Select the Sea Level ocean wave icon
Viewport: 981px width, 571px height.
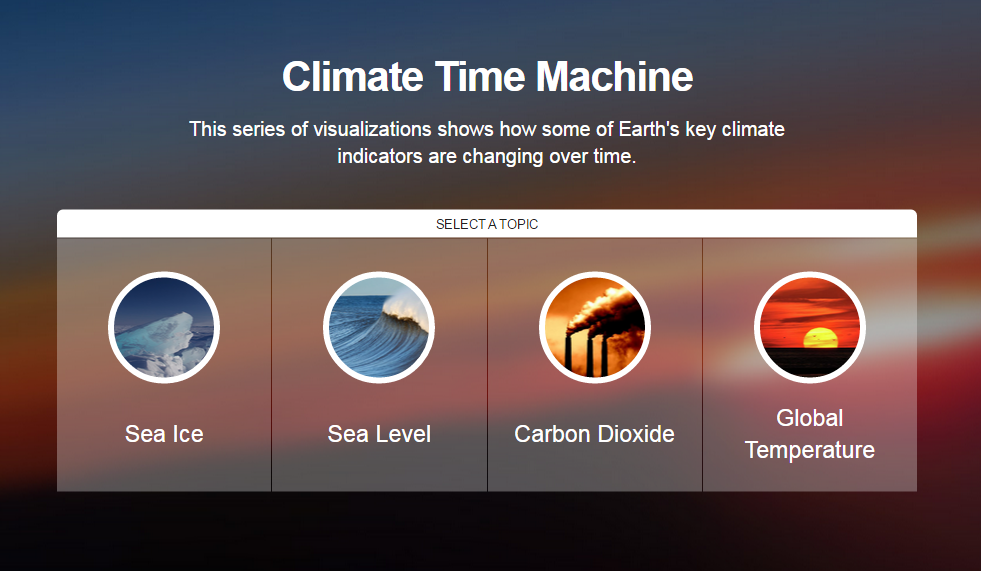(x=379, y=328)
